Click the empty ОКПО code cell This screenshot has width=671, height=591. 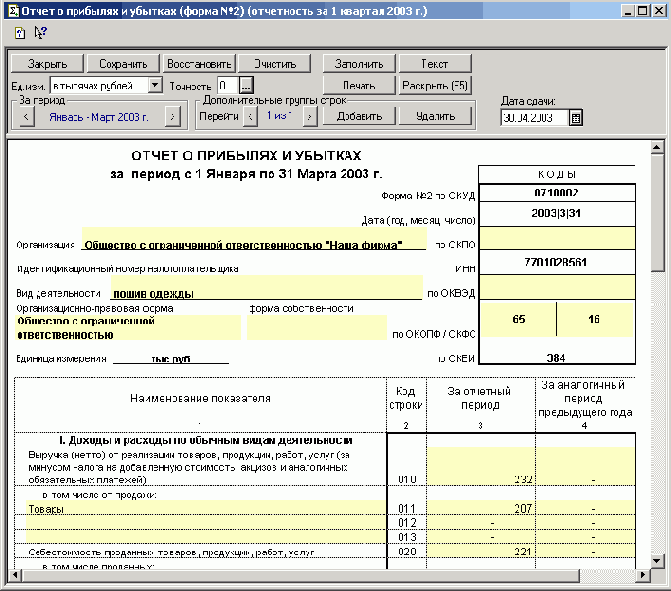tap(557, 238)
